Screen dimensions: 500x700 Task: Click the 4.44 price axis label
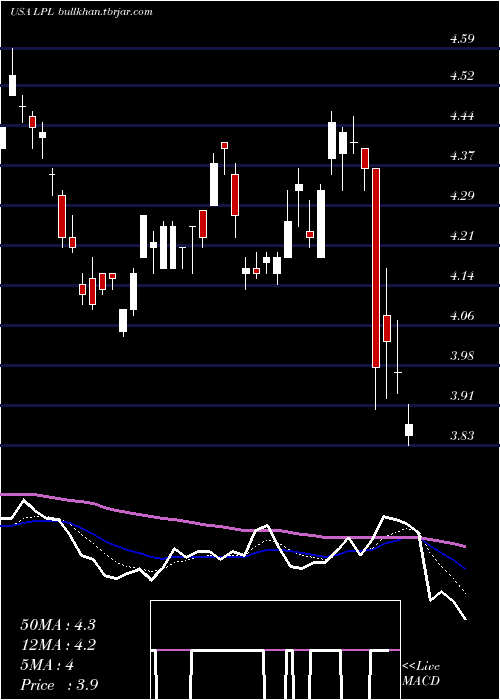pos(462,116)
